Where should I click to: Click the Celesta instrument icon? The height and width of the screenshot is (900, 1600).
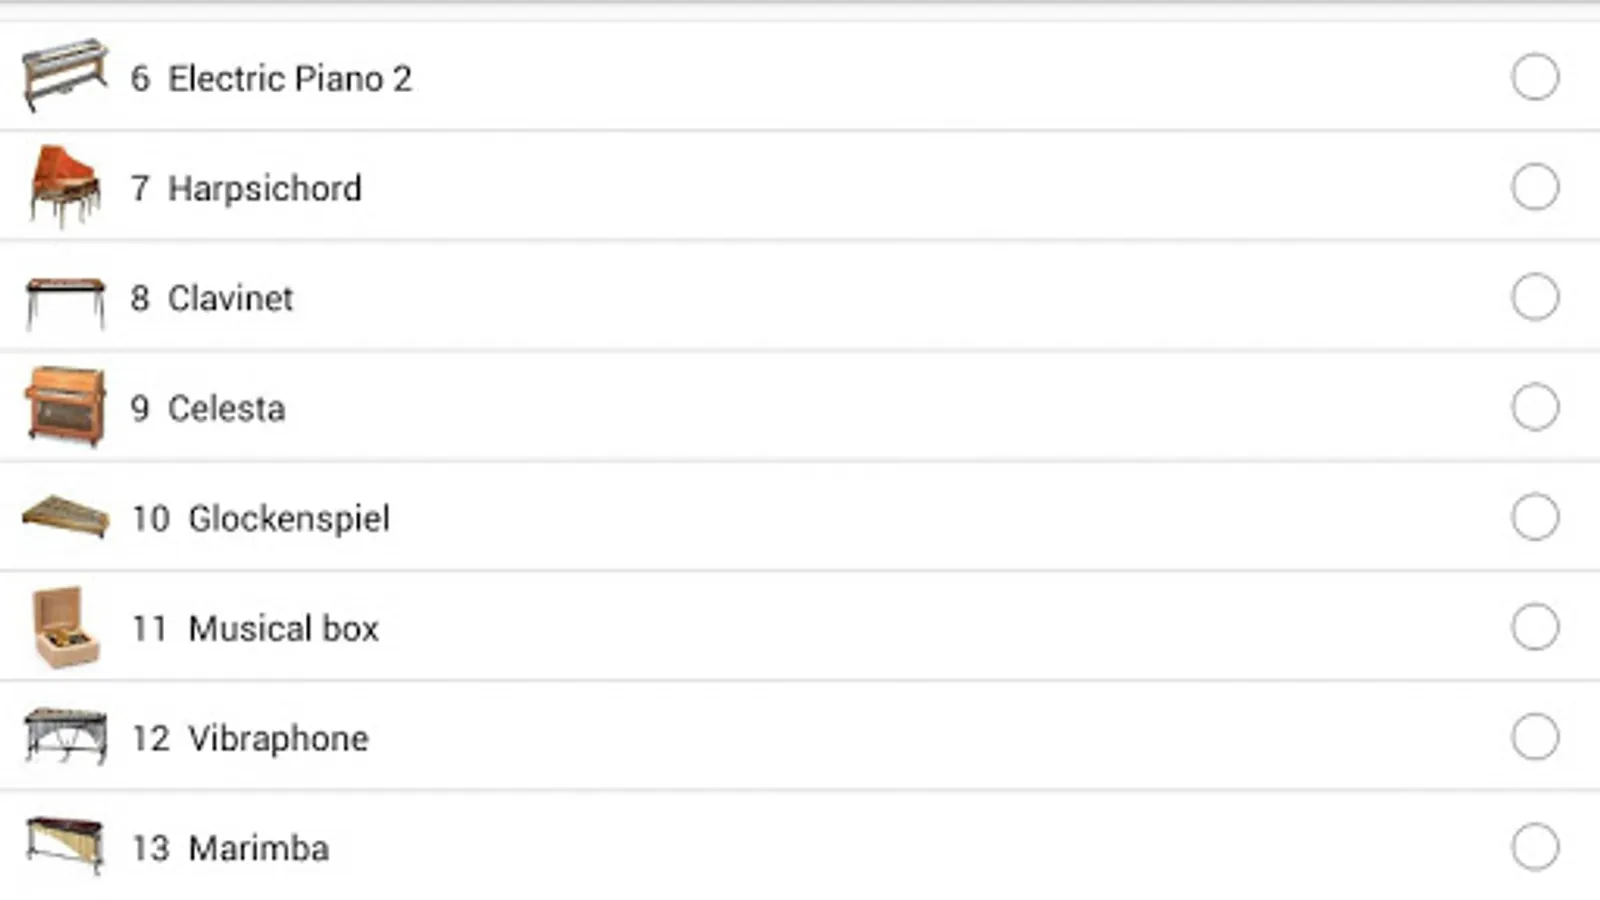(65, 406)
